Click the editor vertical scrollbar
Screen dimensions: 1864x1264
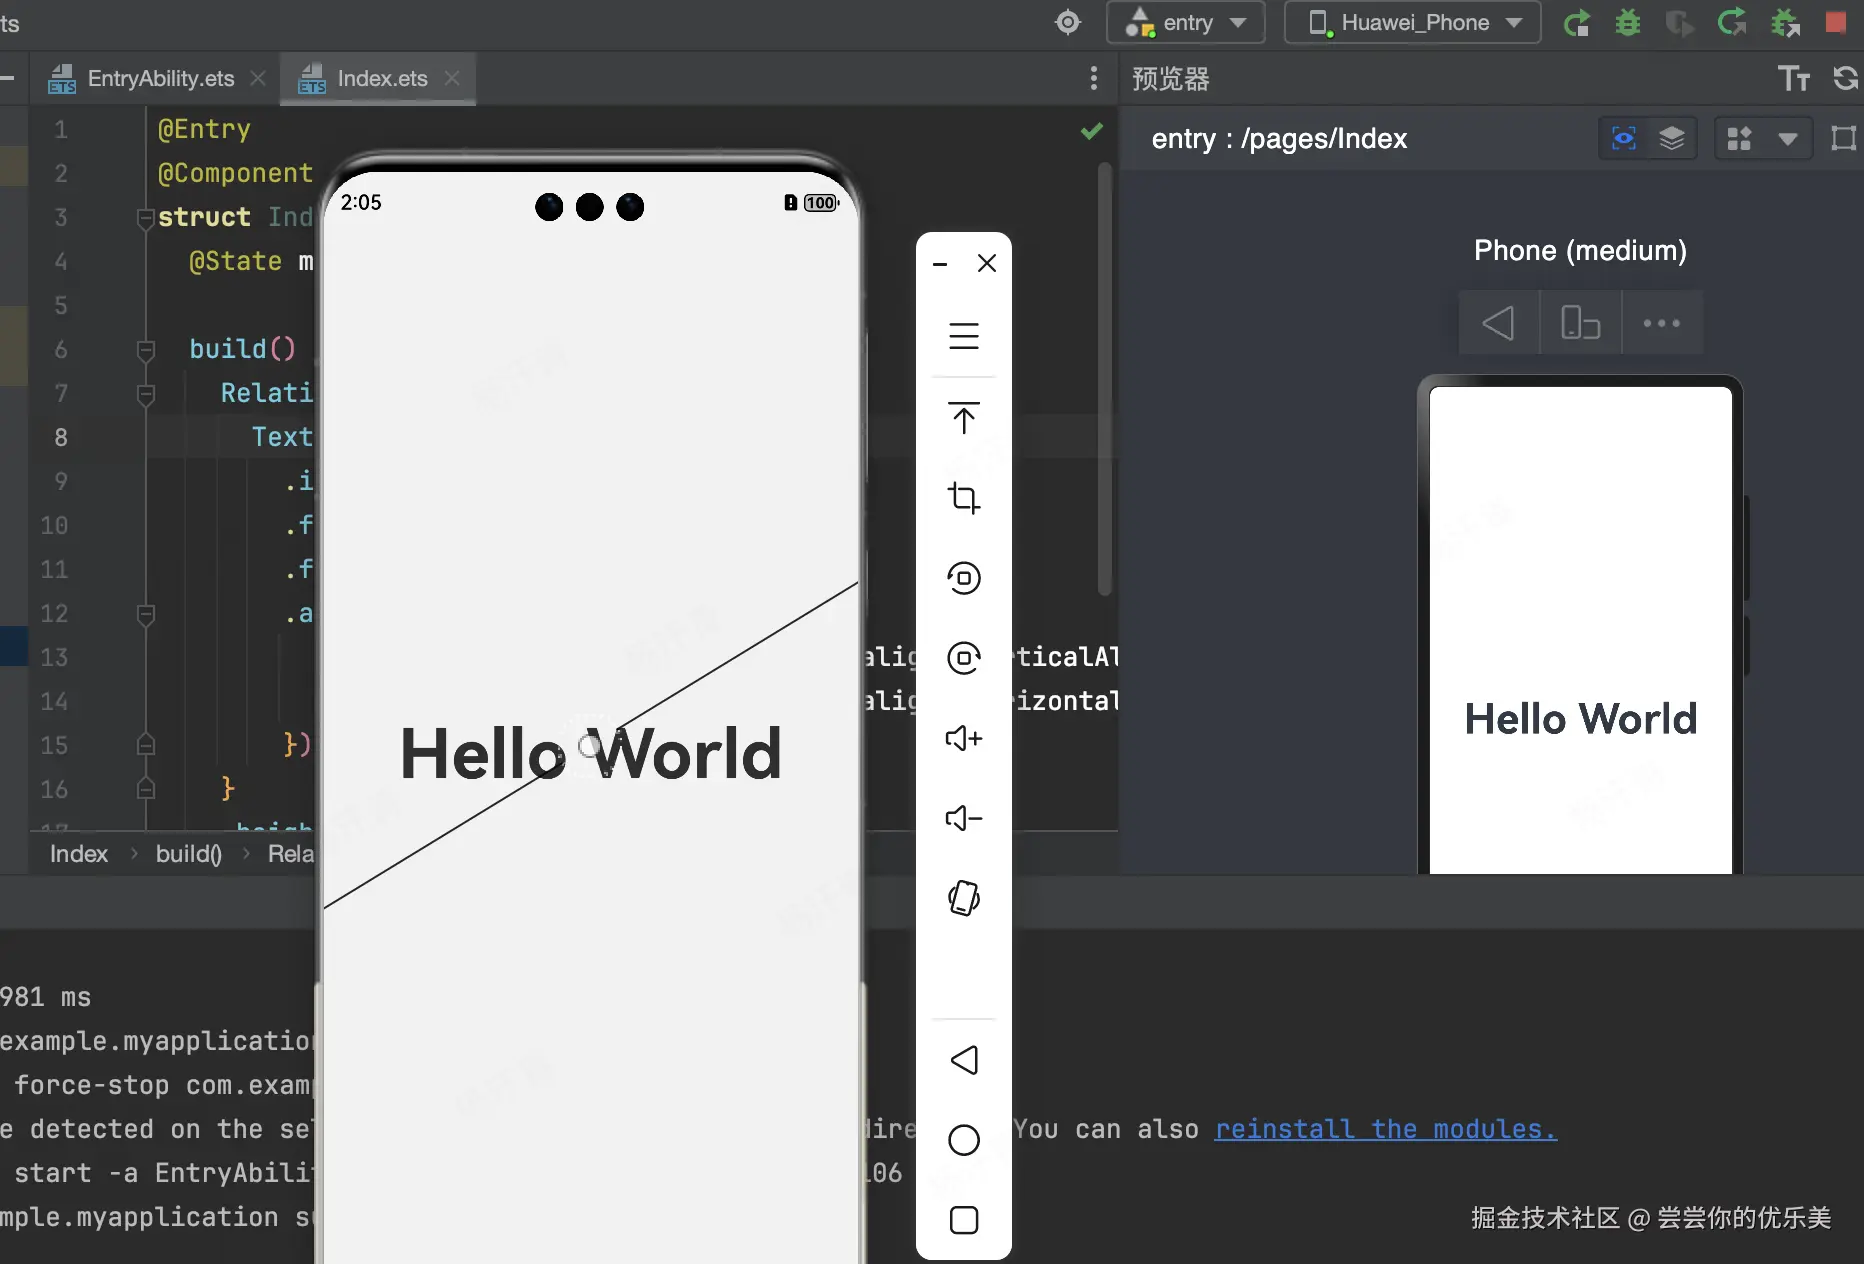(x=1104, y=380)
